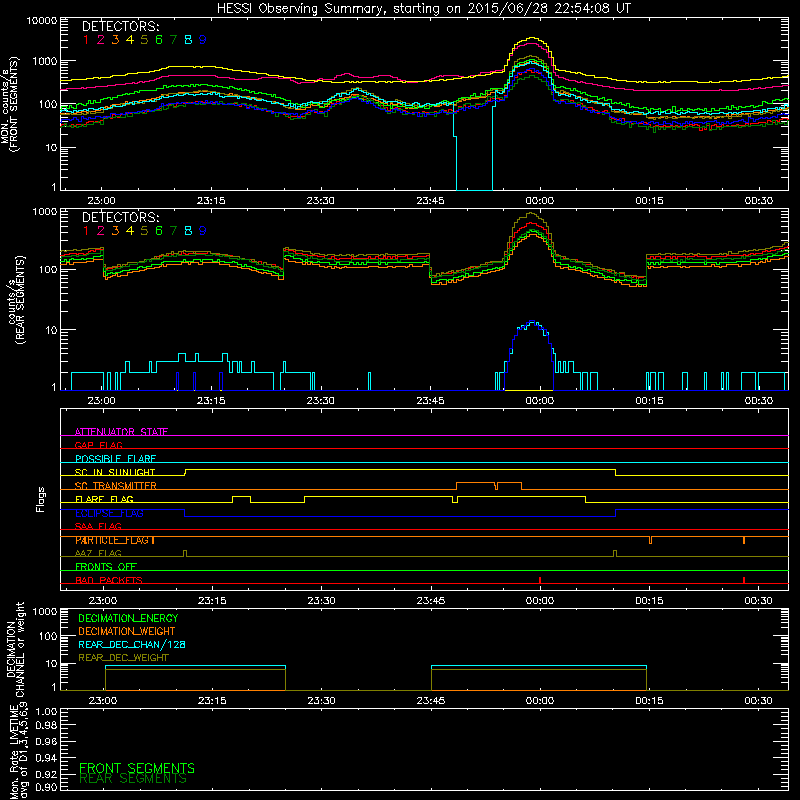Click the 0.90 tick on livetime axis

pos(46,787)
